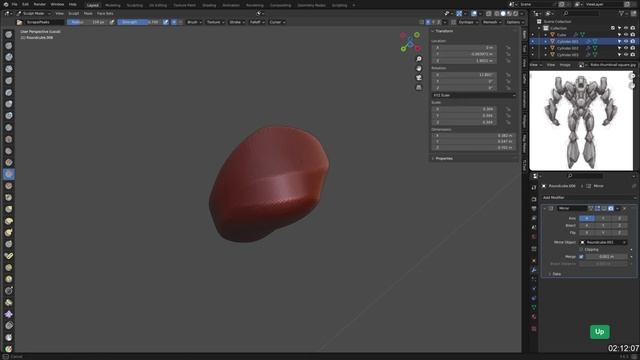Hide Cylinder.001 with its eye icon
This screenshot has height=360, width=640.
pyautogui.click(x=626, y=42)
